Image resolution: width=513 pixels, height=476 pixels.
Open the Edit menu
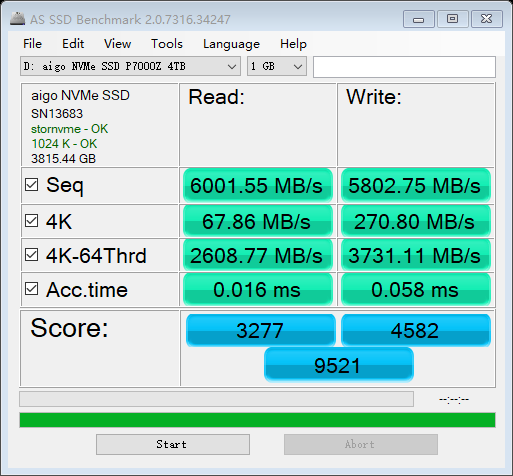[73, 44]
